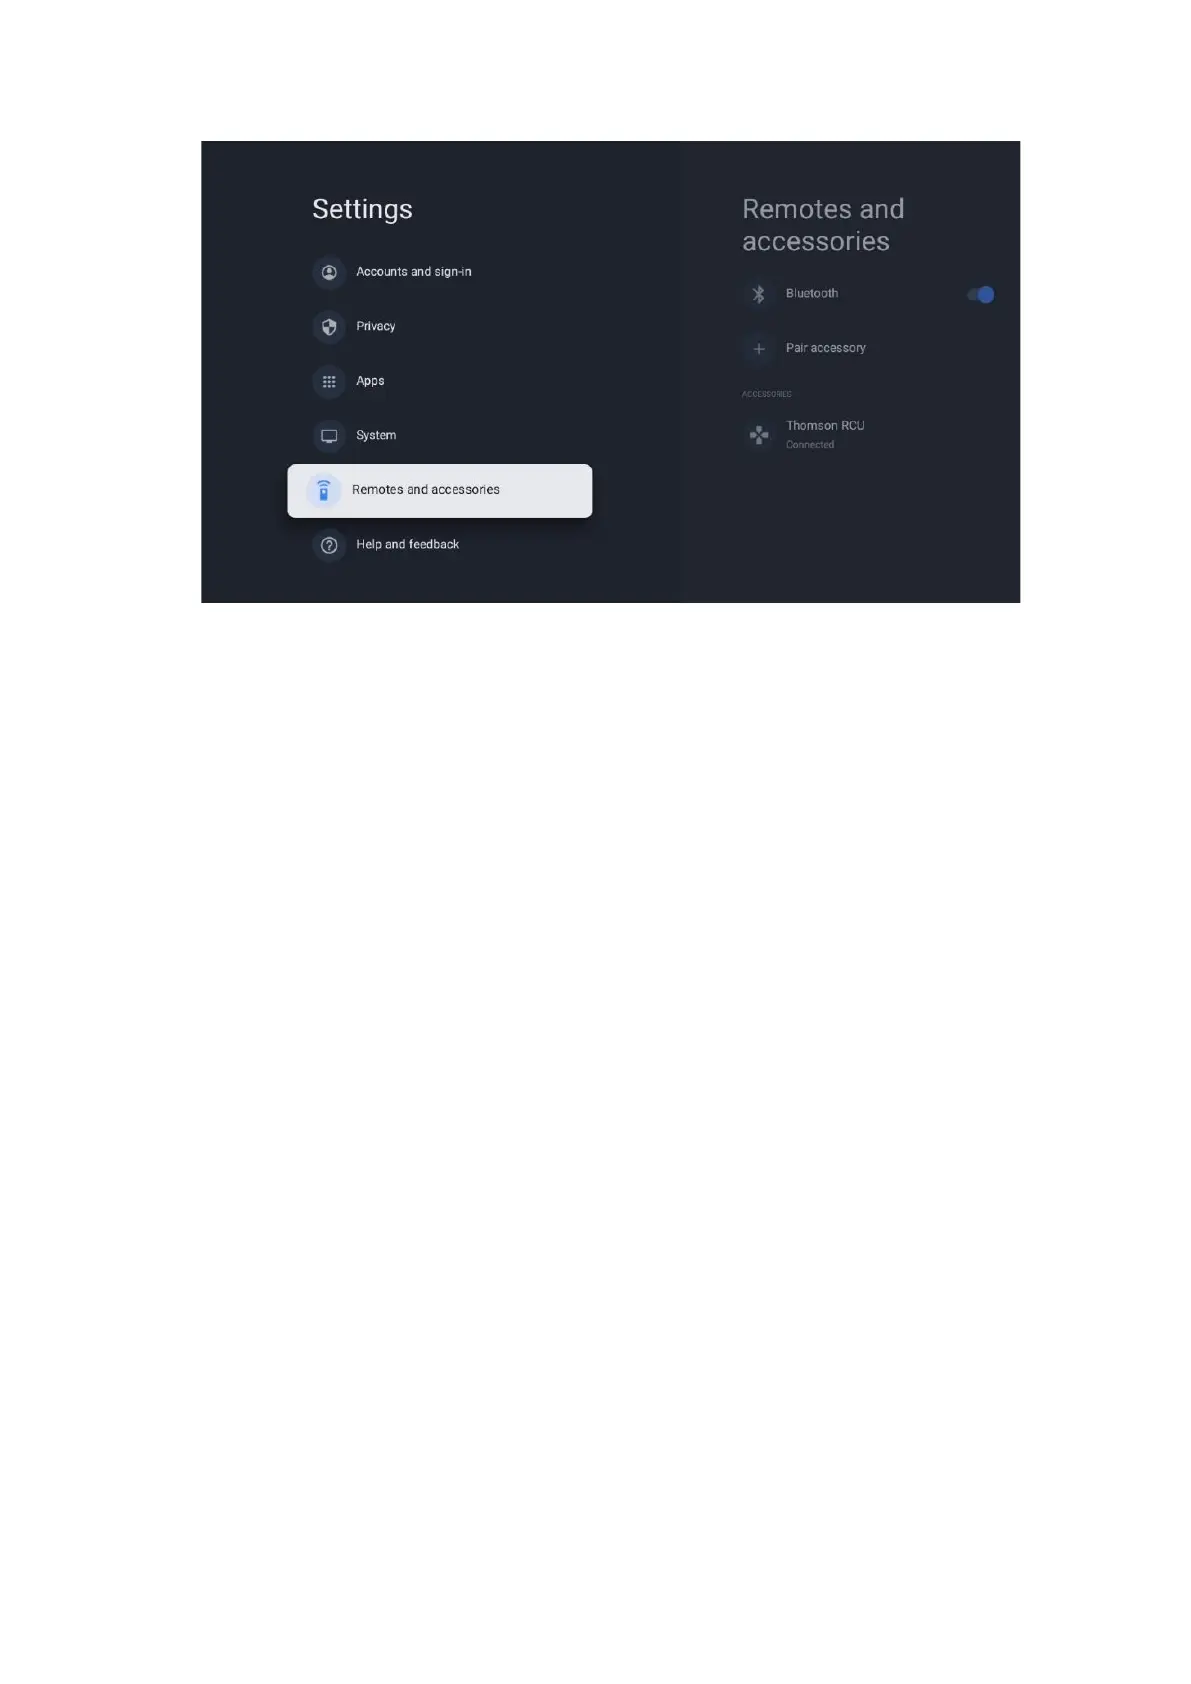This screenshot has height=1684, width=1191.
Task: Open the System settings entry
Action: click(x=376, y=435)
